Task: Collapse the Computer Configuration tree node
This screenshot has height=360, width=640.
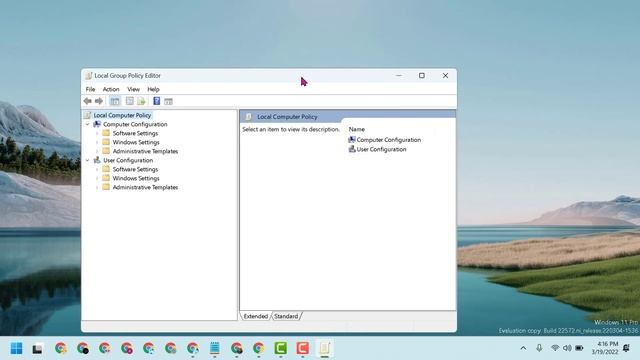Action: pyautogui.click(x=87, y=124)
